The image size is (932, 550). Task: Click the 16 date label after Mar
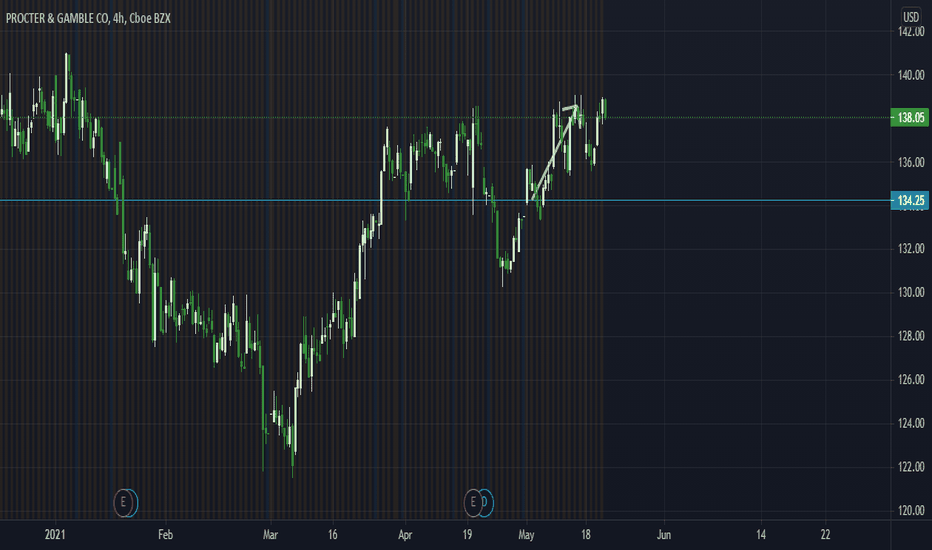(x=332, y=535)
